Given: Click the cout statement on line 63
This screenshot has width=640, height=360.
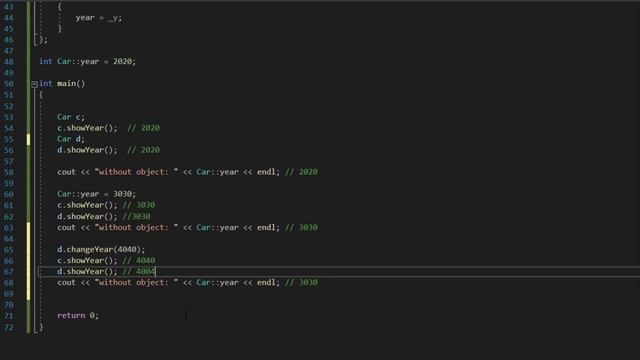Looking at the screenshot, I should pos(169,228).
